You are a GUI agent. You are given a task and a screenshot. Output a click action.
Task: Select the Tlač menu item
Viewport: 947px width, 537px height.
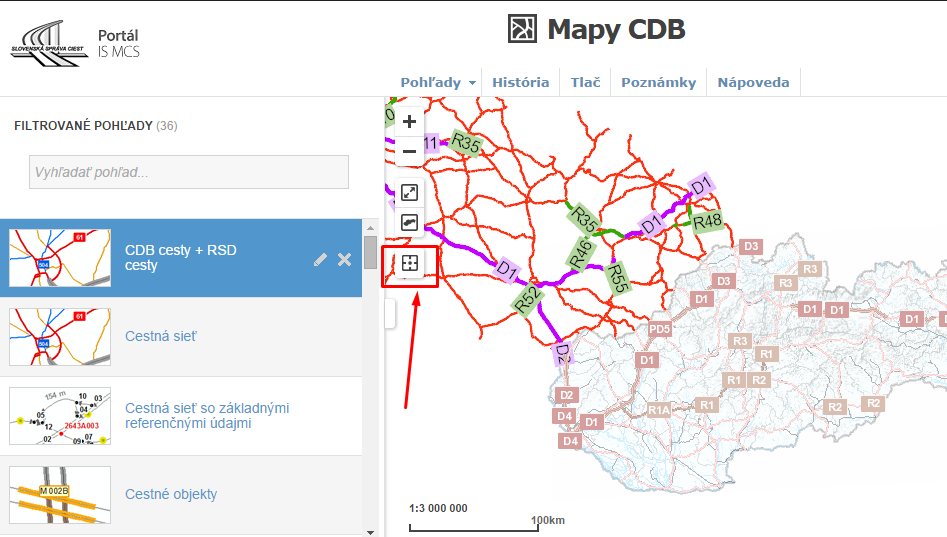[585, 83]
